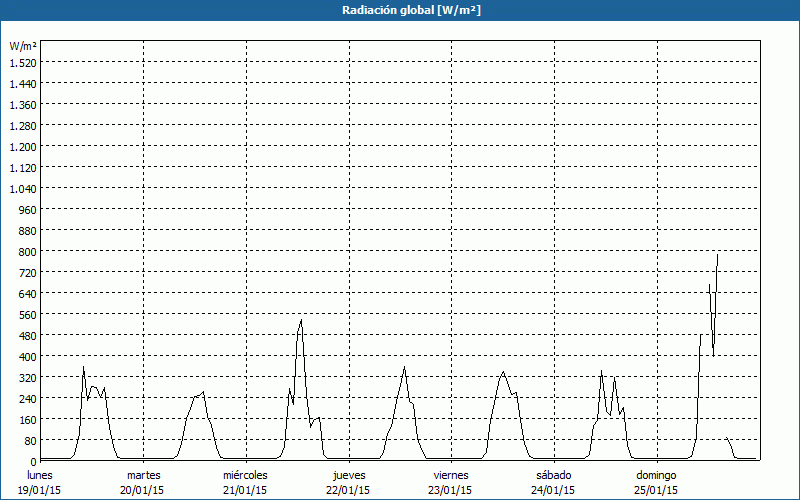Click the 480 axis value
Screen dimensions: 800x500
tap(28, 335)
